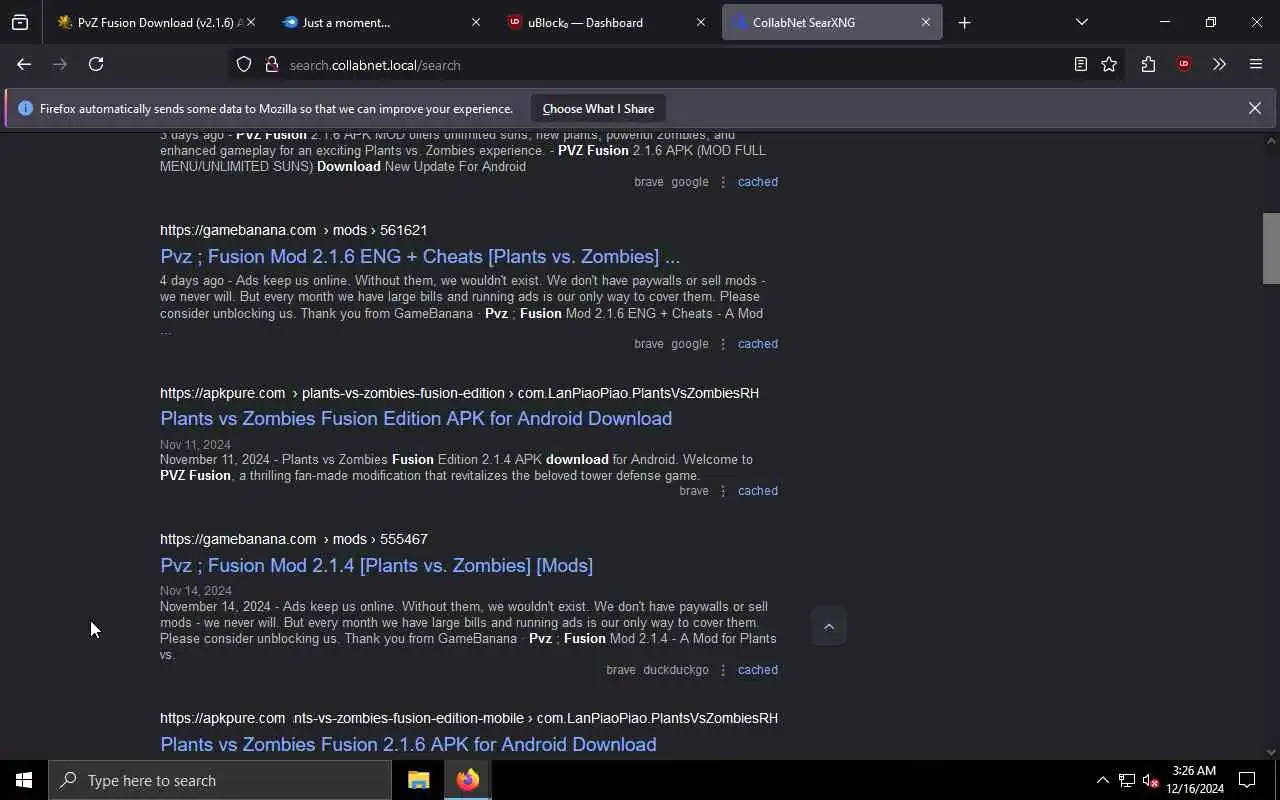The width and height of the screenshot is (1280, 800).
Task: Open Windows Start menu
Action: click(24, 780)
